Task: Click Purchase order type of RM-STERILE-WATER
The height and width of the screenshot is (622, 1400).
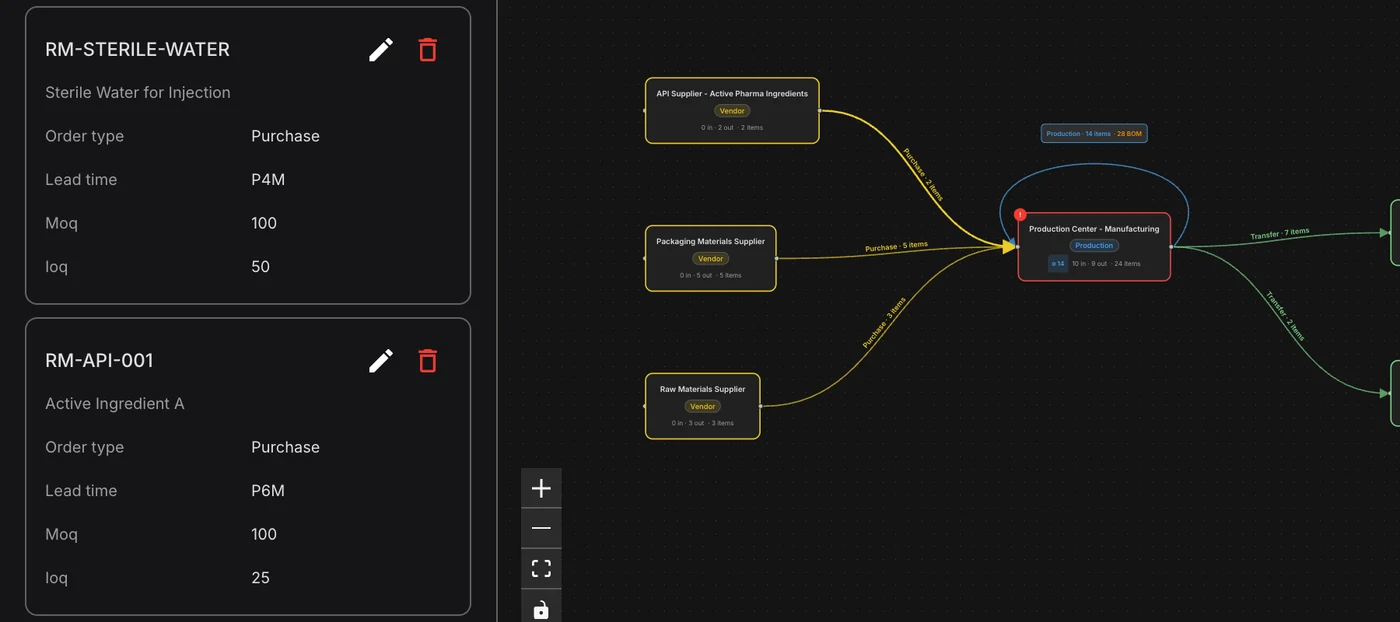Action: [285, 136]
